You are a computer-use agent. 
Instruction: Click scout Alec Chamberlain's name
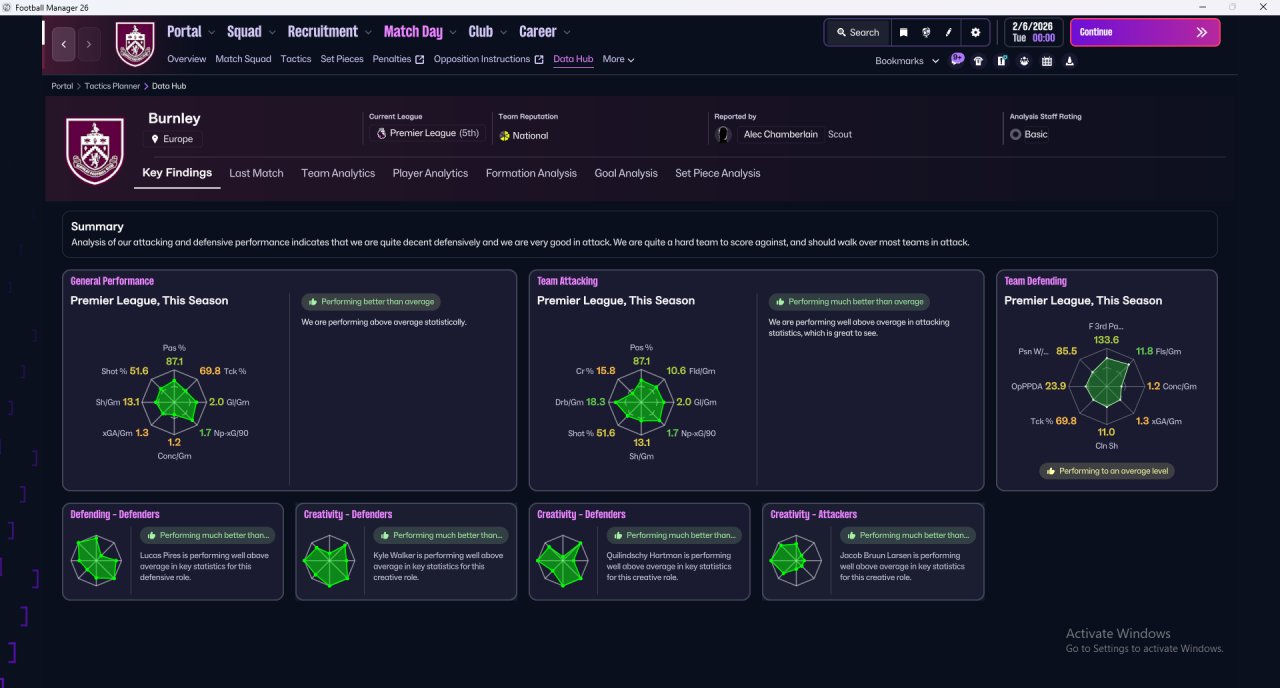[783, 134]
